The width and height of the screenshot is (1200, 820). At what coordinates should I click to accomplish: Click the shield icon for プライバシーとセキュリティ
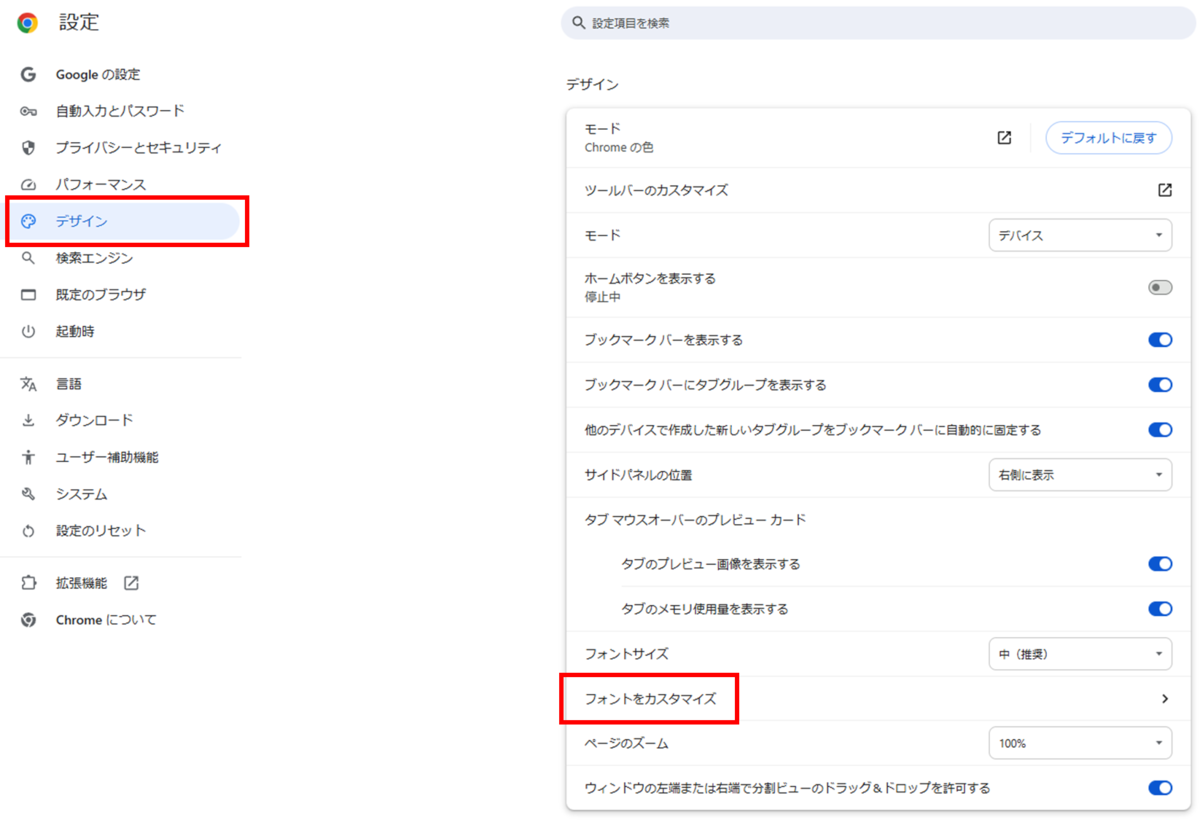[28, 148]
